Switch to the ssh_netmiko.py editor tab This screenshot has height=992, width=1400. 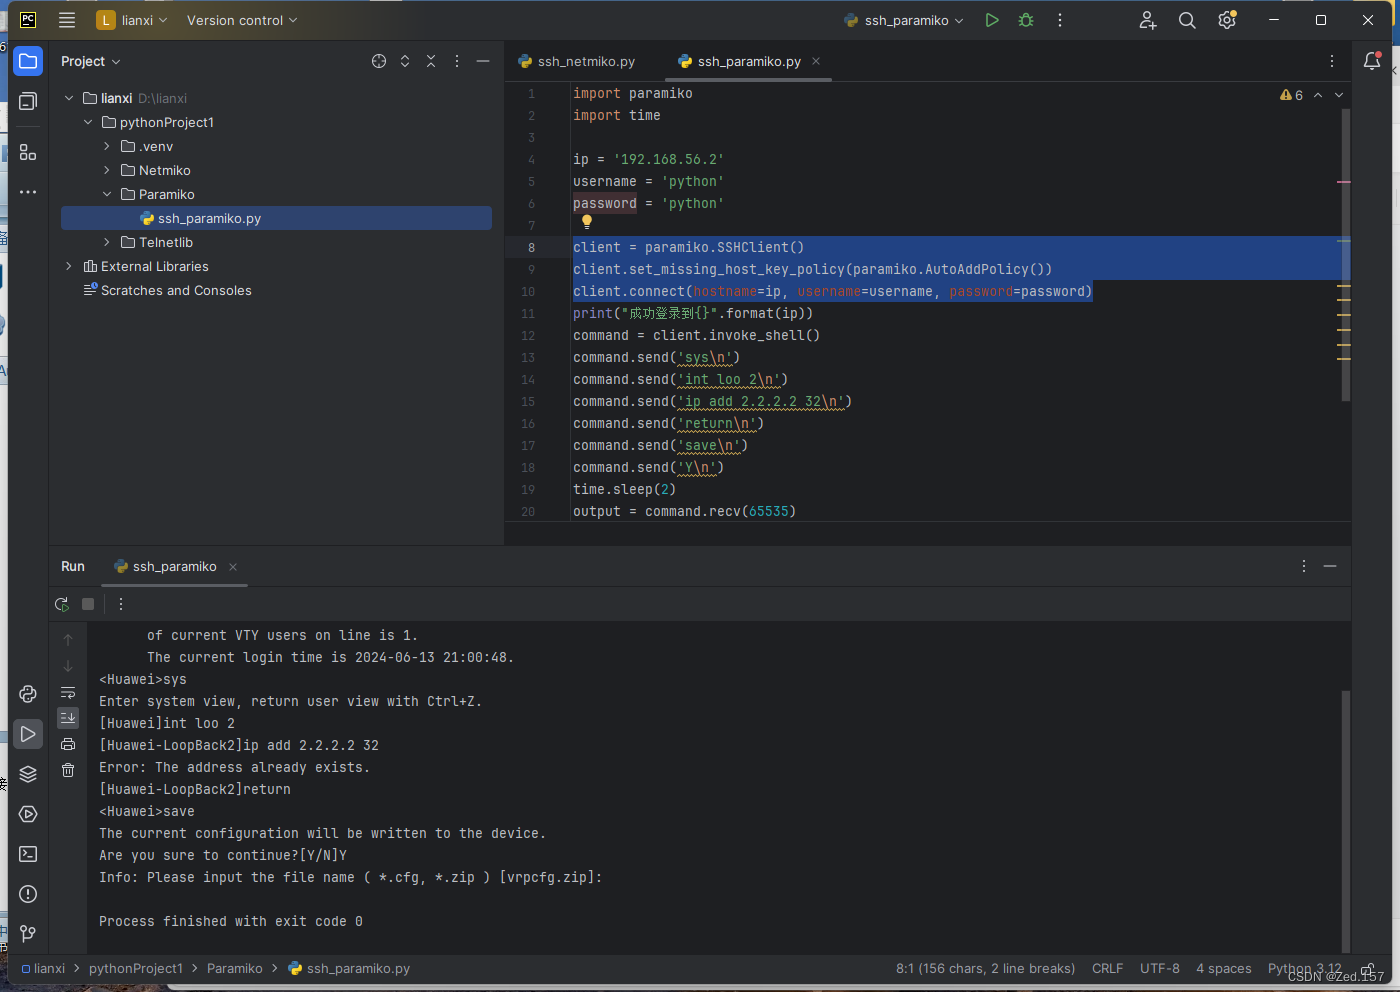(x=585, y=60)
